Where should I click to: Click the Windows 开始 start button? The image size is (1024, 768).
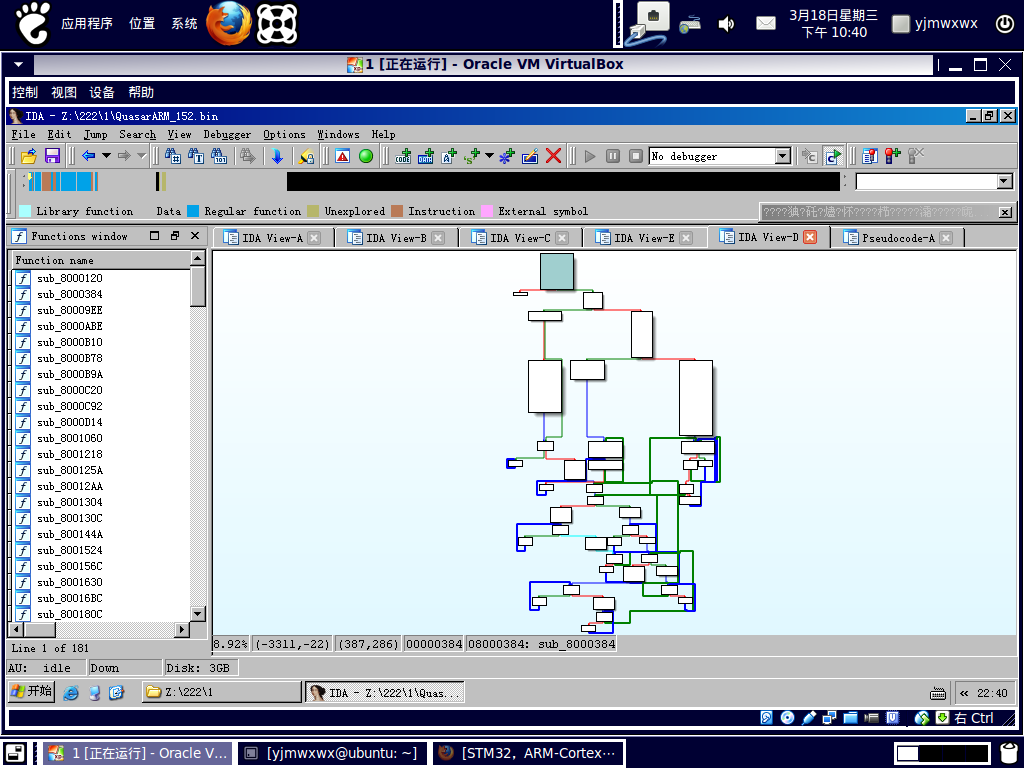pos(31,691)
